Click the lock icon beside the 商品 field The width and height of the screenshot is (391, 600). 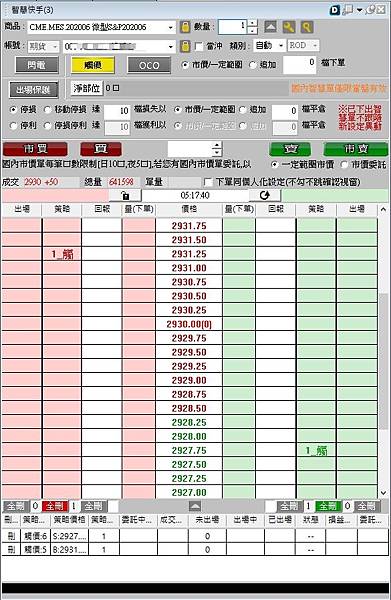[x=185, y=27]
